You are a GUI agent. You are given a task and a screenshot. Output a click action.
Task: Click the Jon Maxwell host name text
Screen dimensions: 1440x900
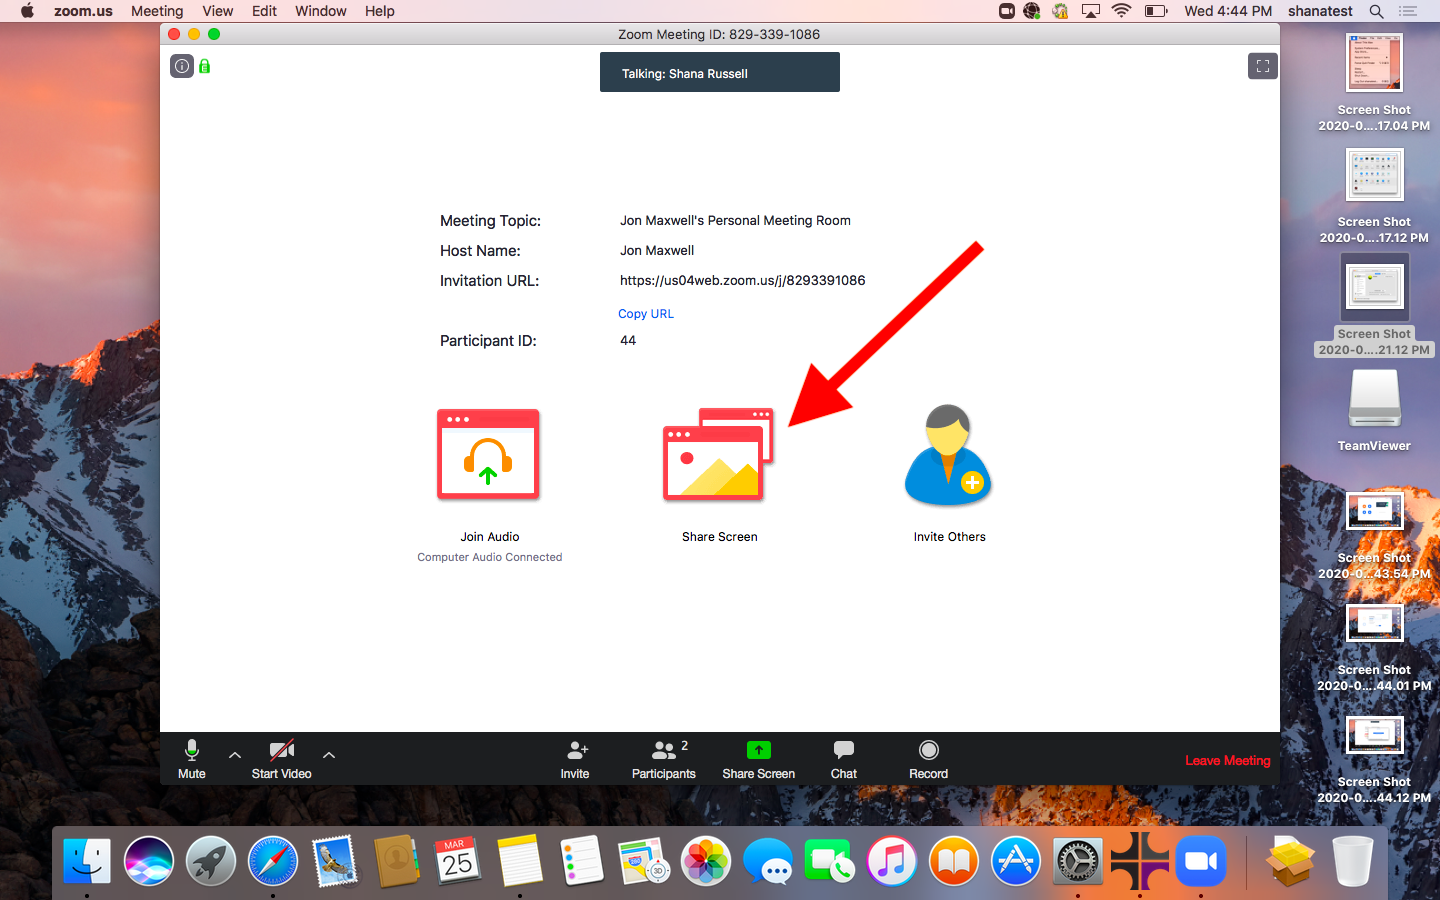(x=657, y=251)
